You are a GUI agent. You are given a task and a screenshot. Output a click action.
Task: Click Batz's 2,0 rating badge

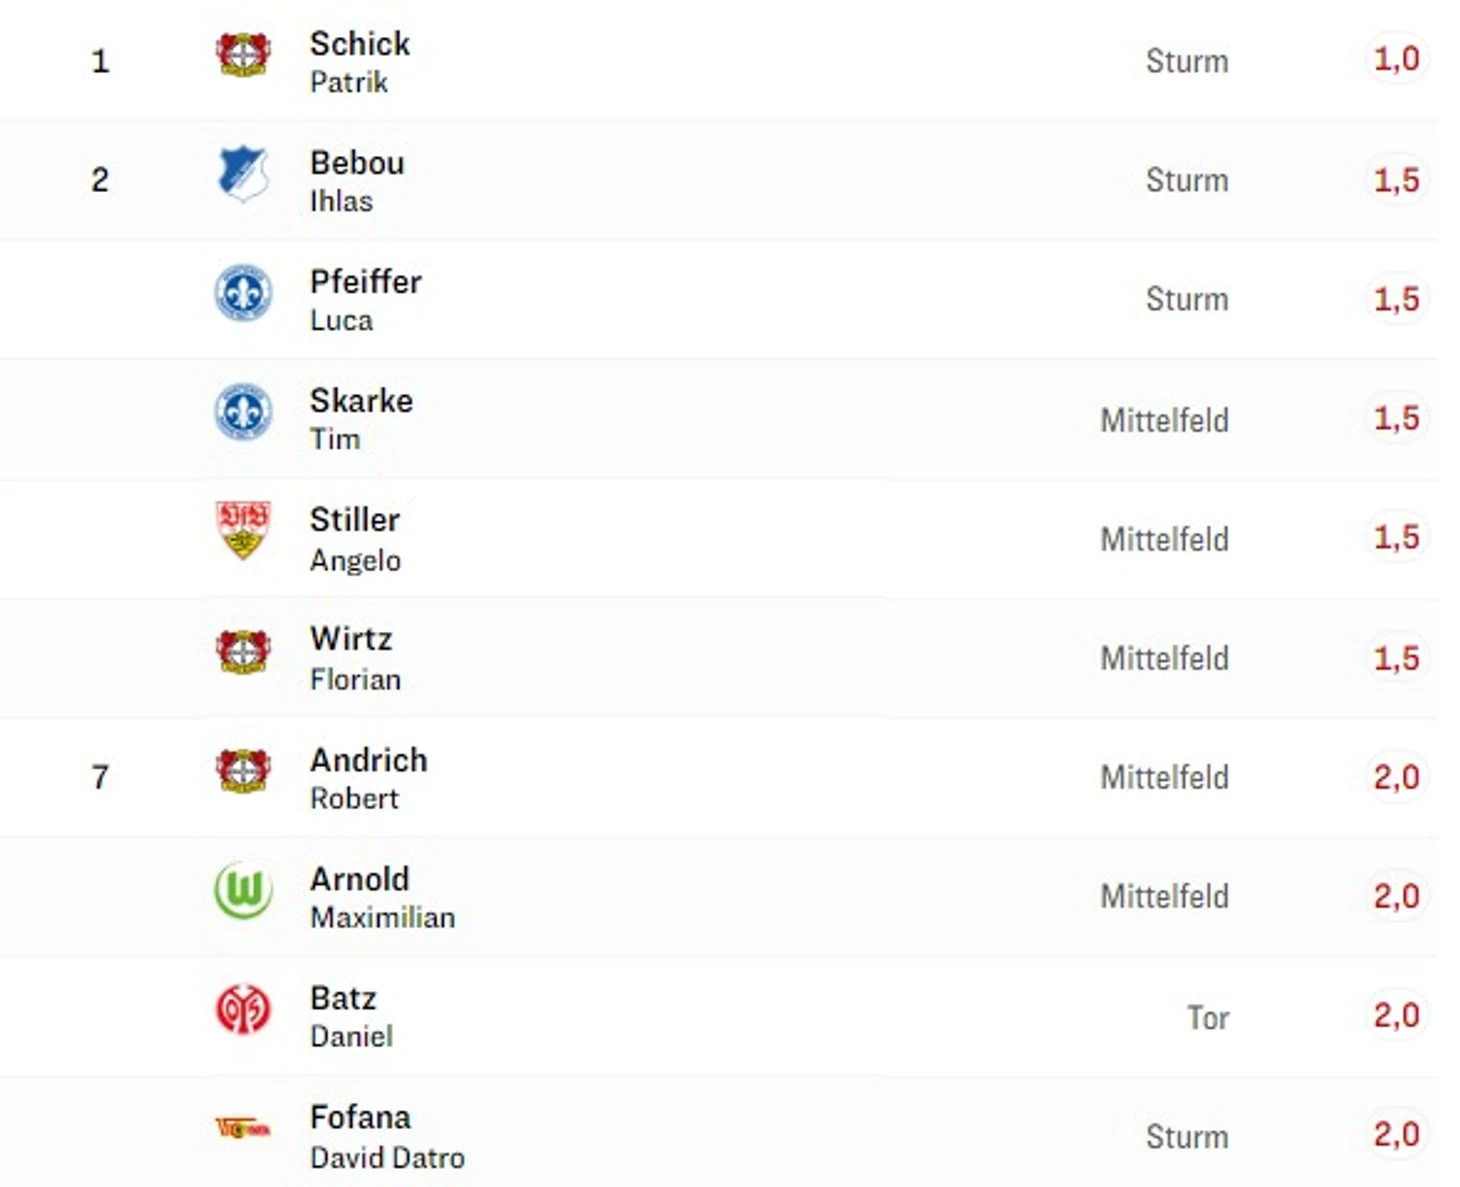pyautogui.click(x=1396, y=1015)
